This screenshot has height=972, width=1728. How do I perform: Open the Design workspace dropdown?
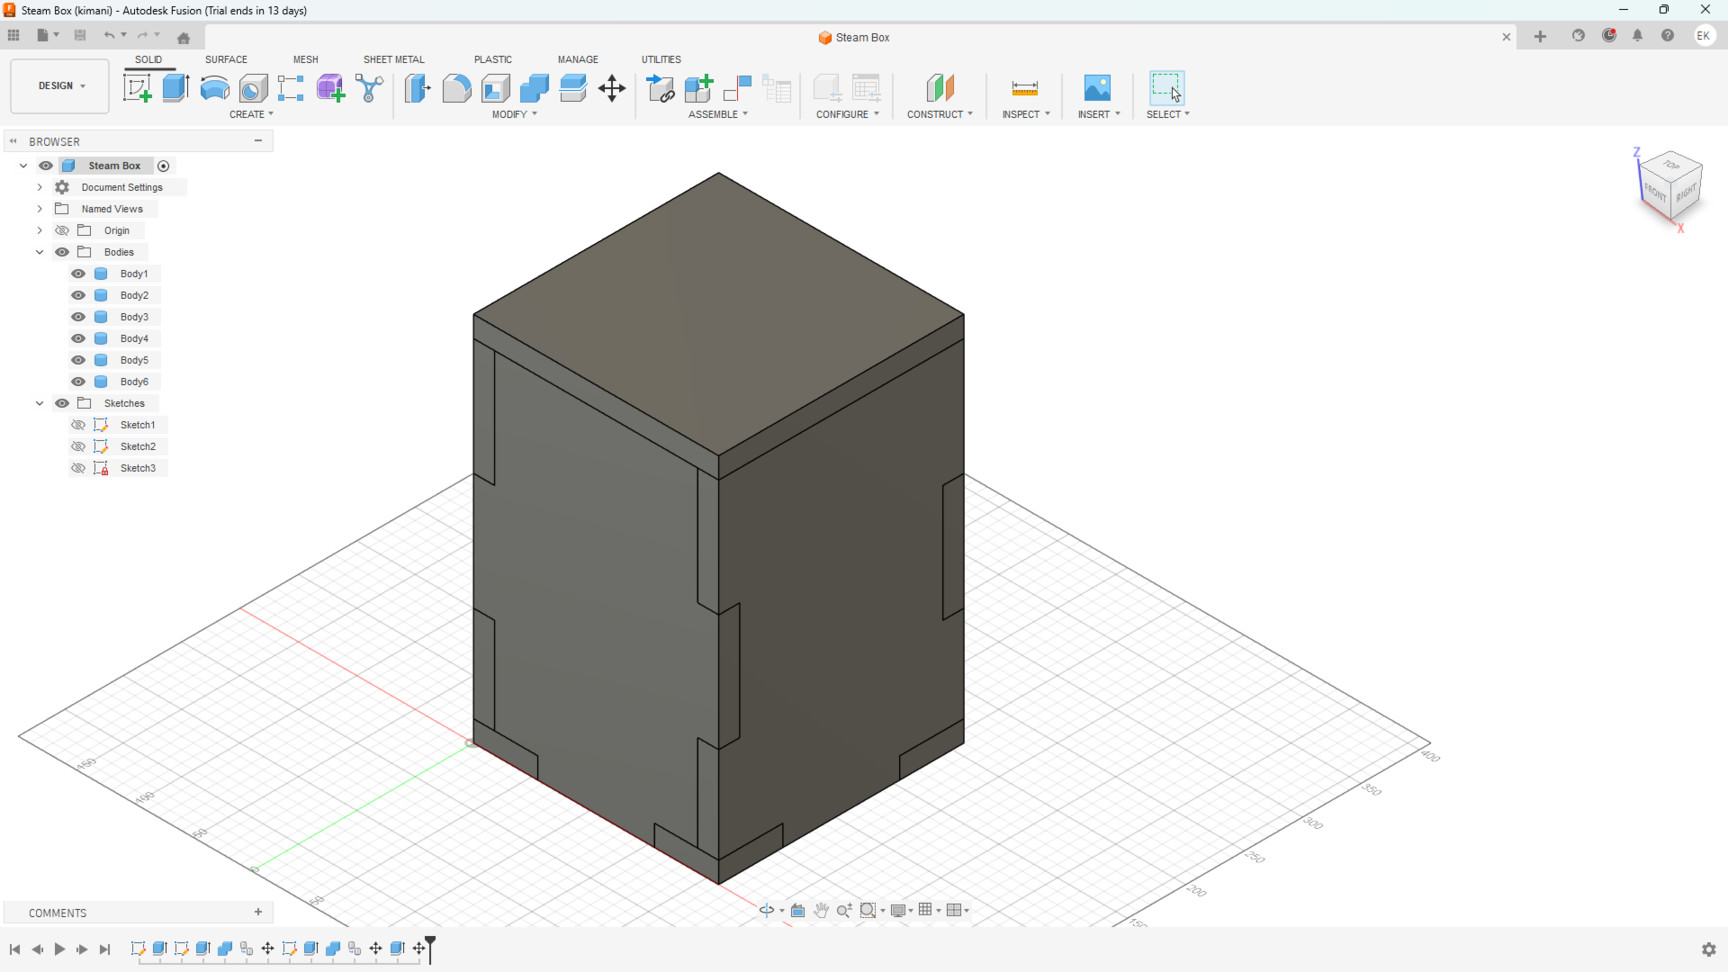(x=60, y=86)
